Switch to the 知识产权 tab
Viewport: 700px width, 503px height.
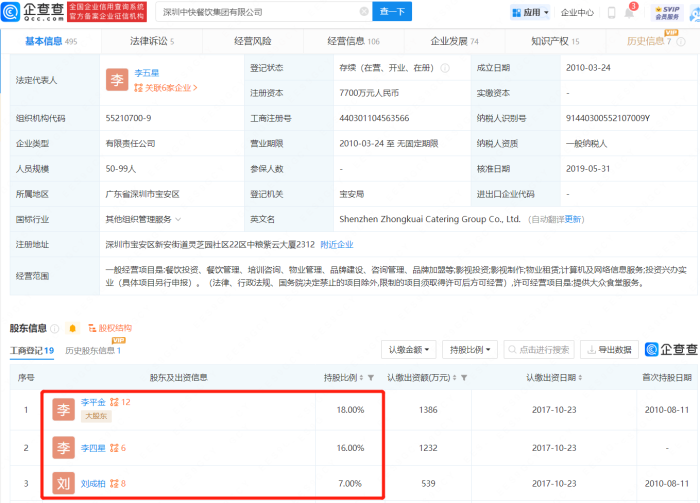[x=555, y=42]
